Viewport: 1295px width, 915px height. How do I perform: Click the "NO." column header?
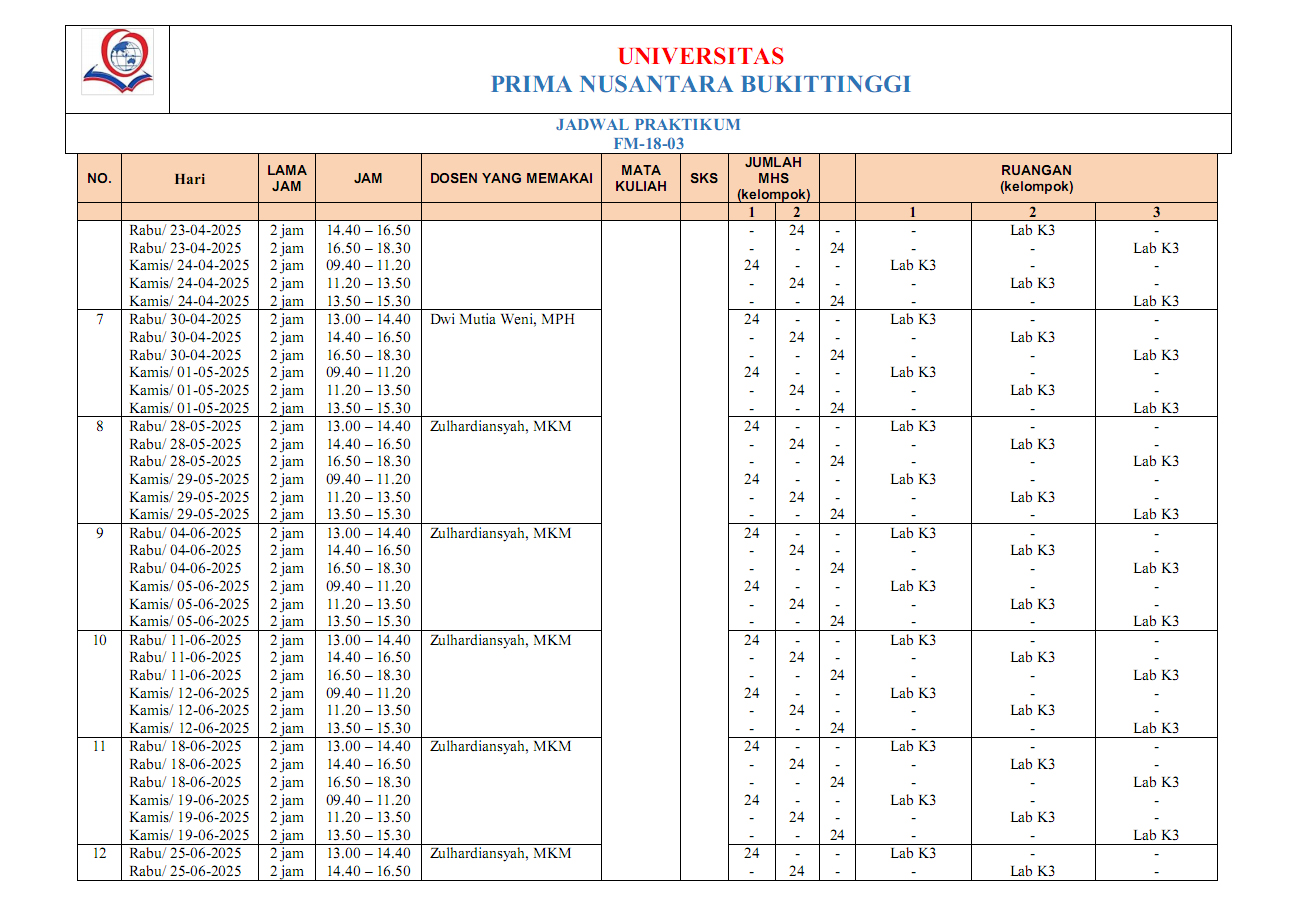[99, 179]
